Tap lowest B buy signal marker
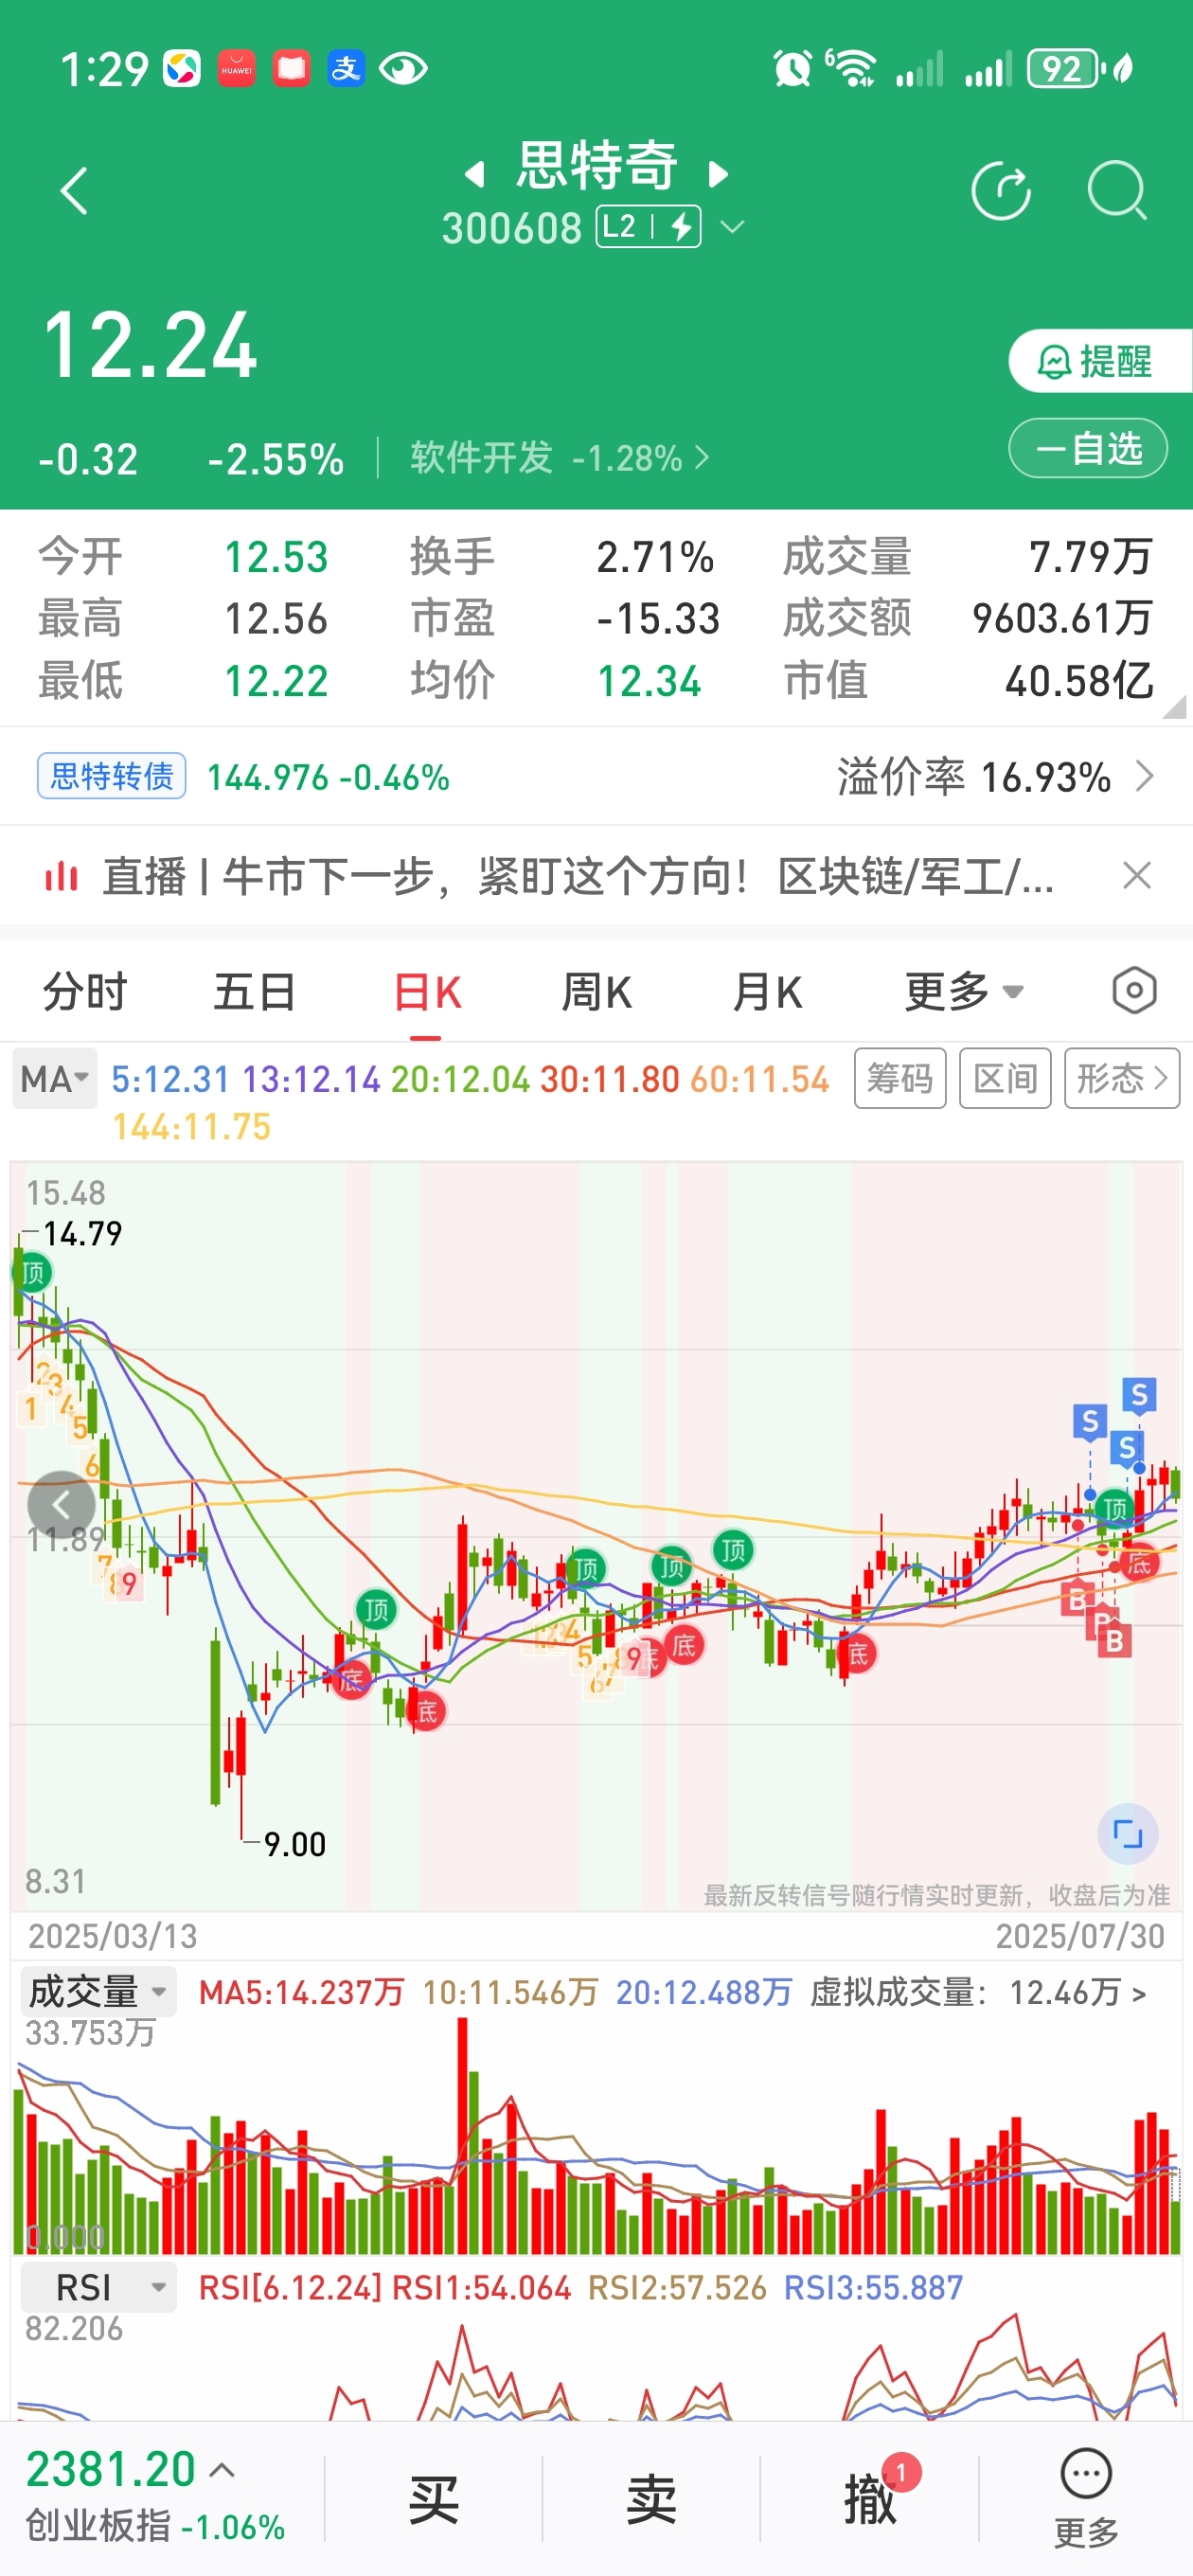Viewport: 1193px width, 2576px height. (1114, 1641)
